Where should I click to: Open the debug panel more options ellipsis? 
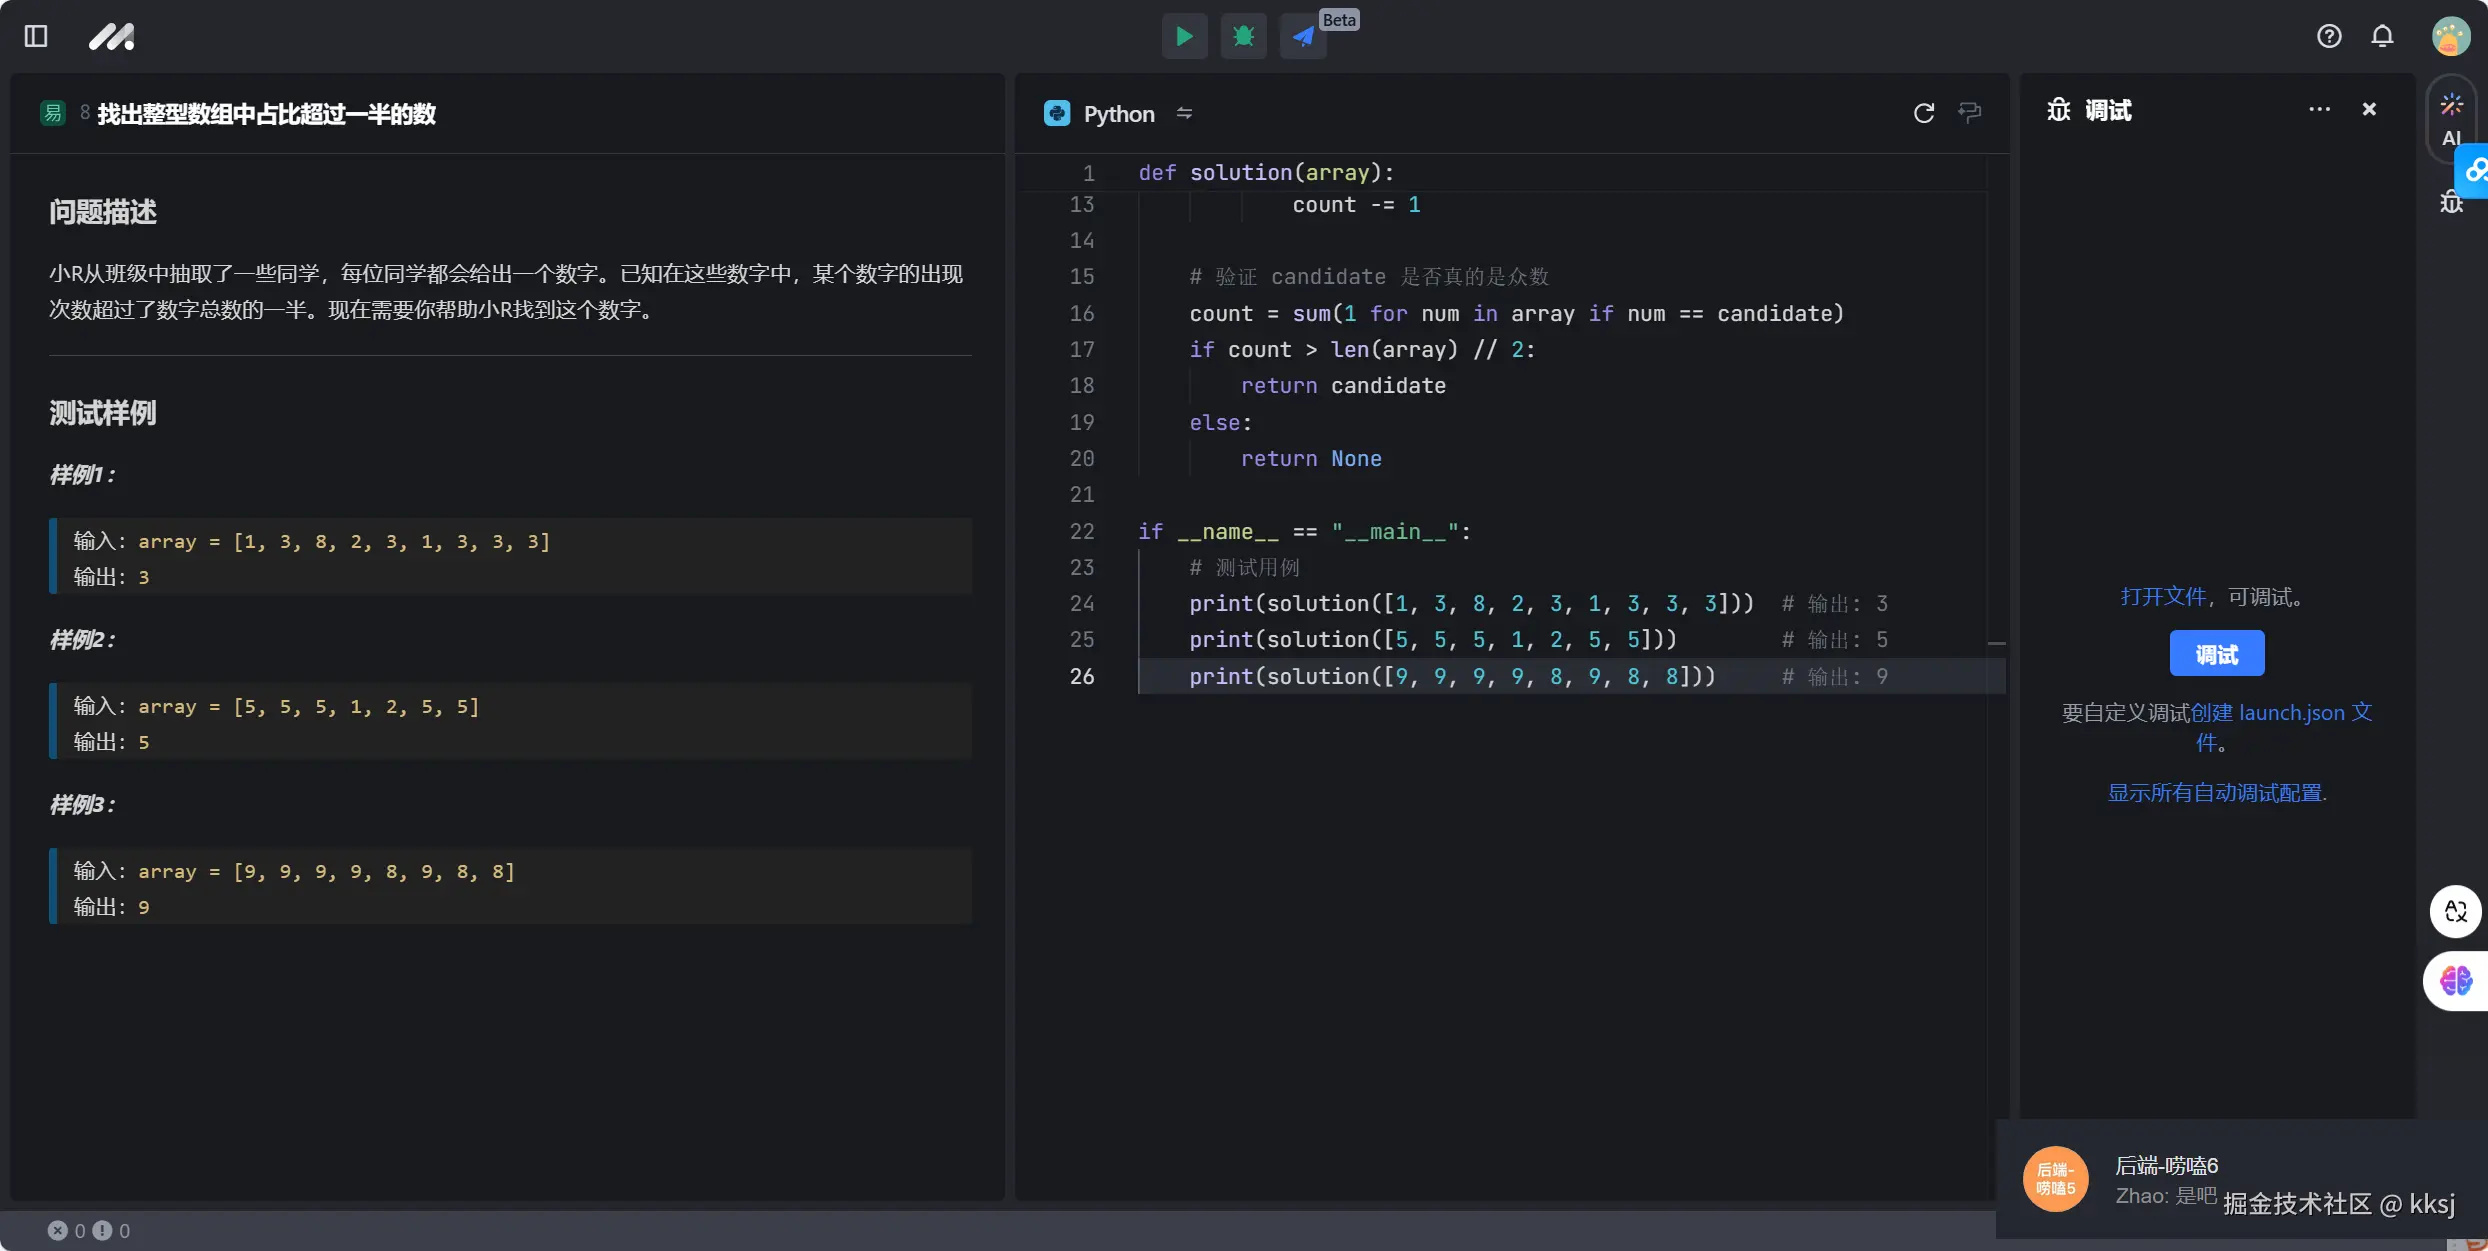point(2319,110)
